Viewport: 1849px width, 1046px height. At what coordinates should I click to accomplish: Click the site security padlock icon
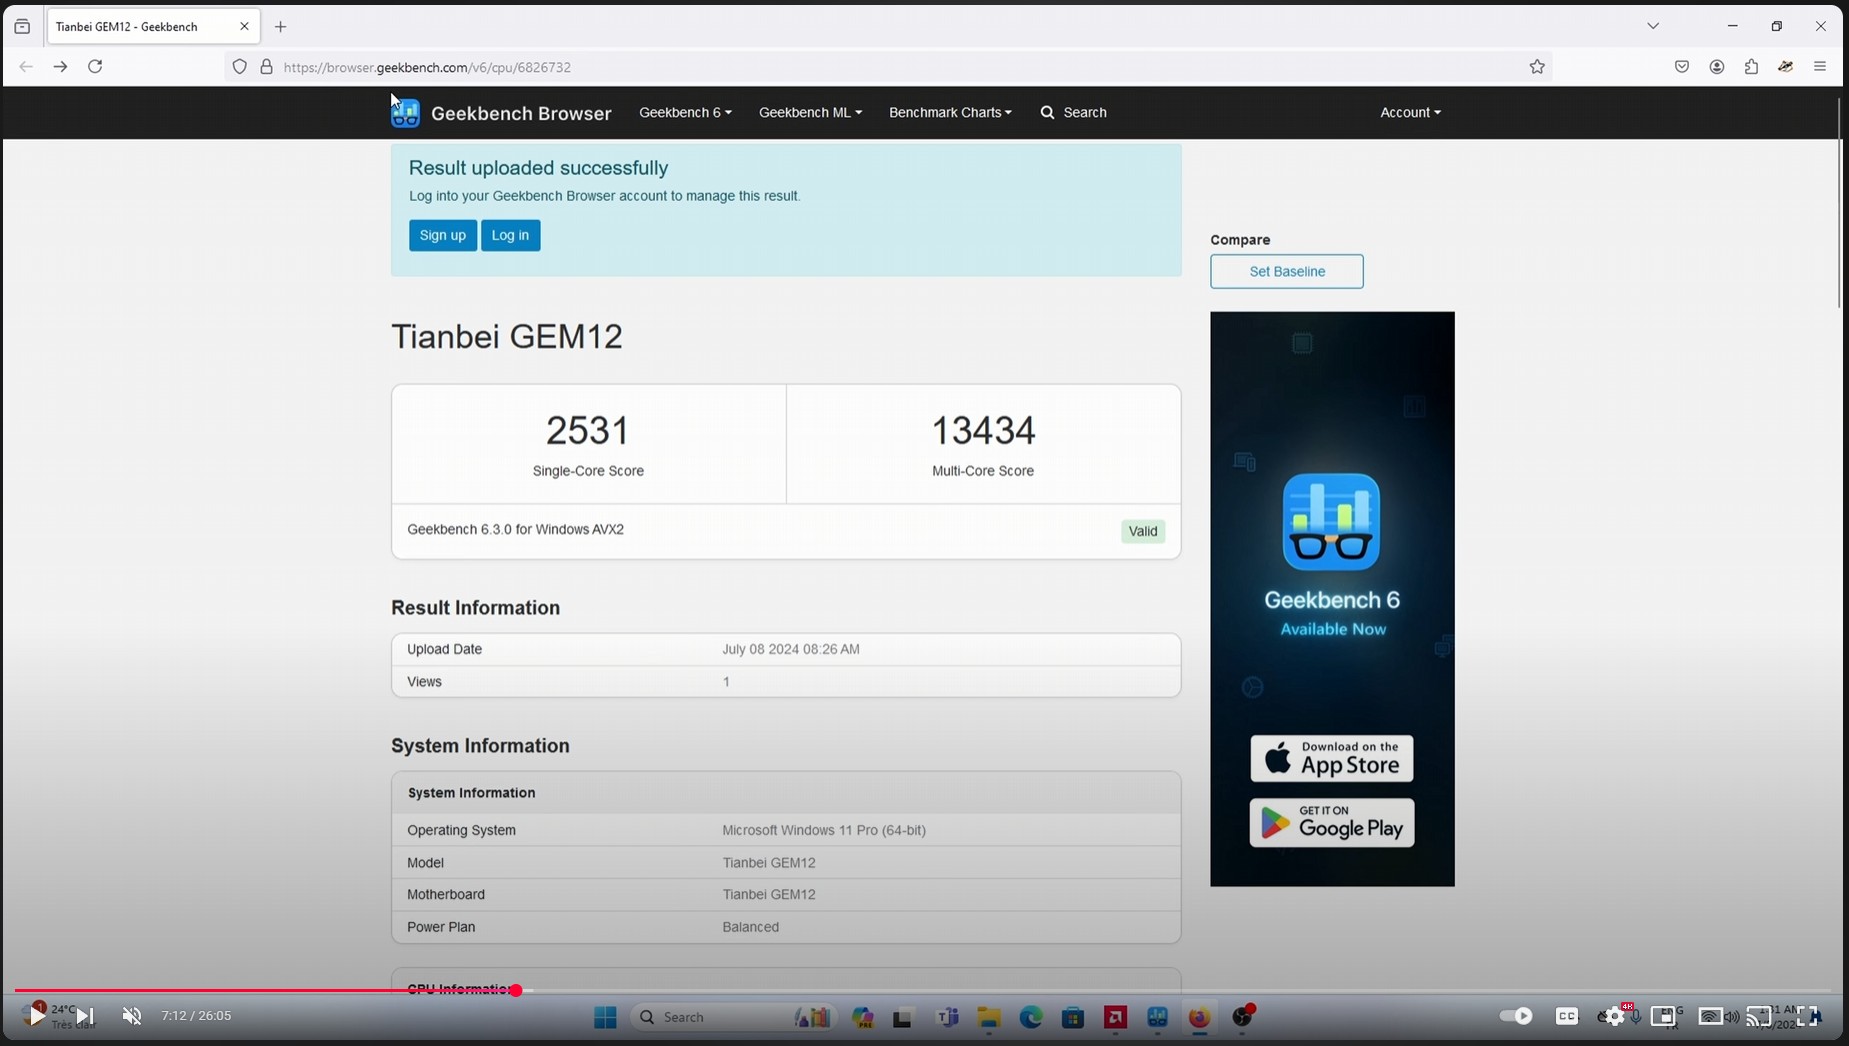tap(266, 67)
